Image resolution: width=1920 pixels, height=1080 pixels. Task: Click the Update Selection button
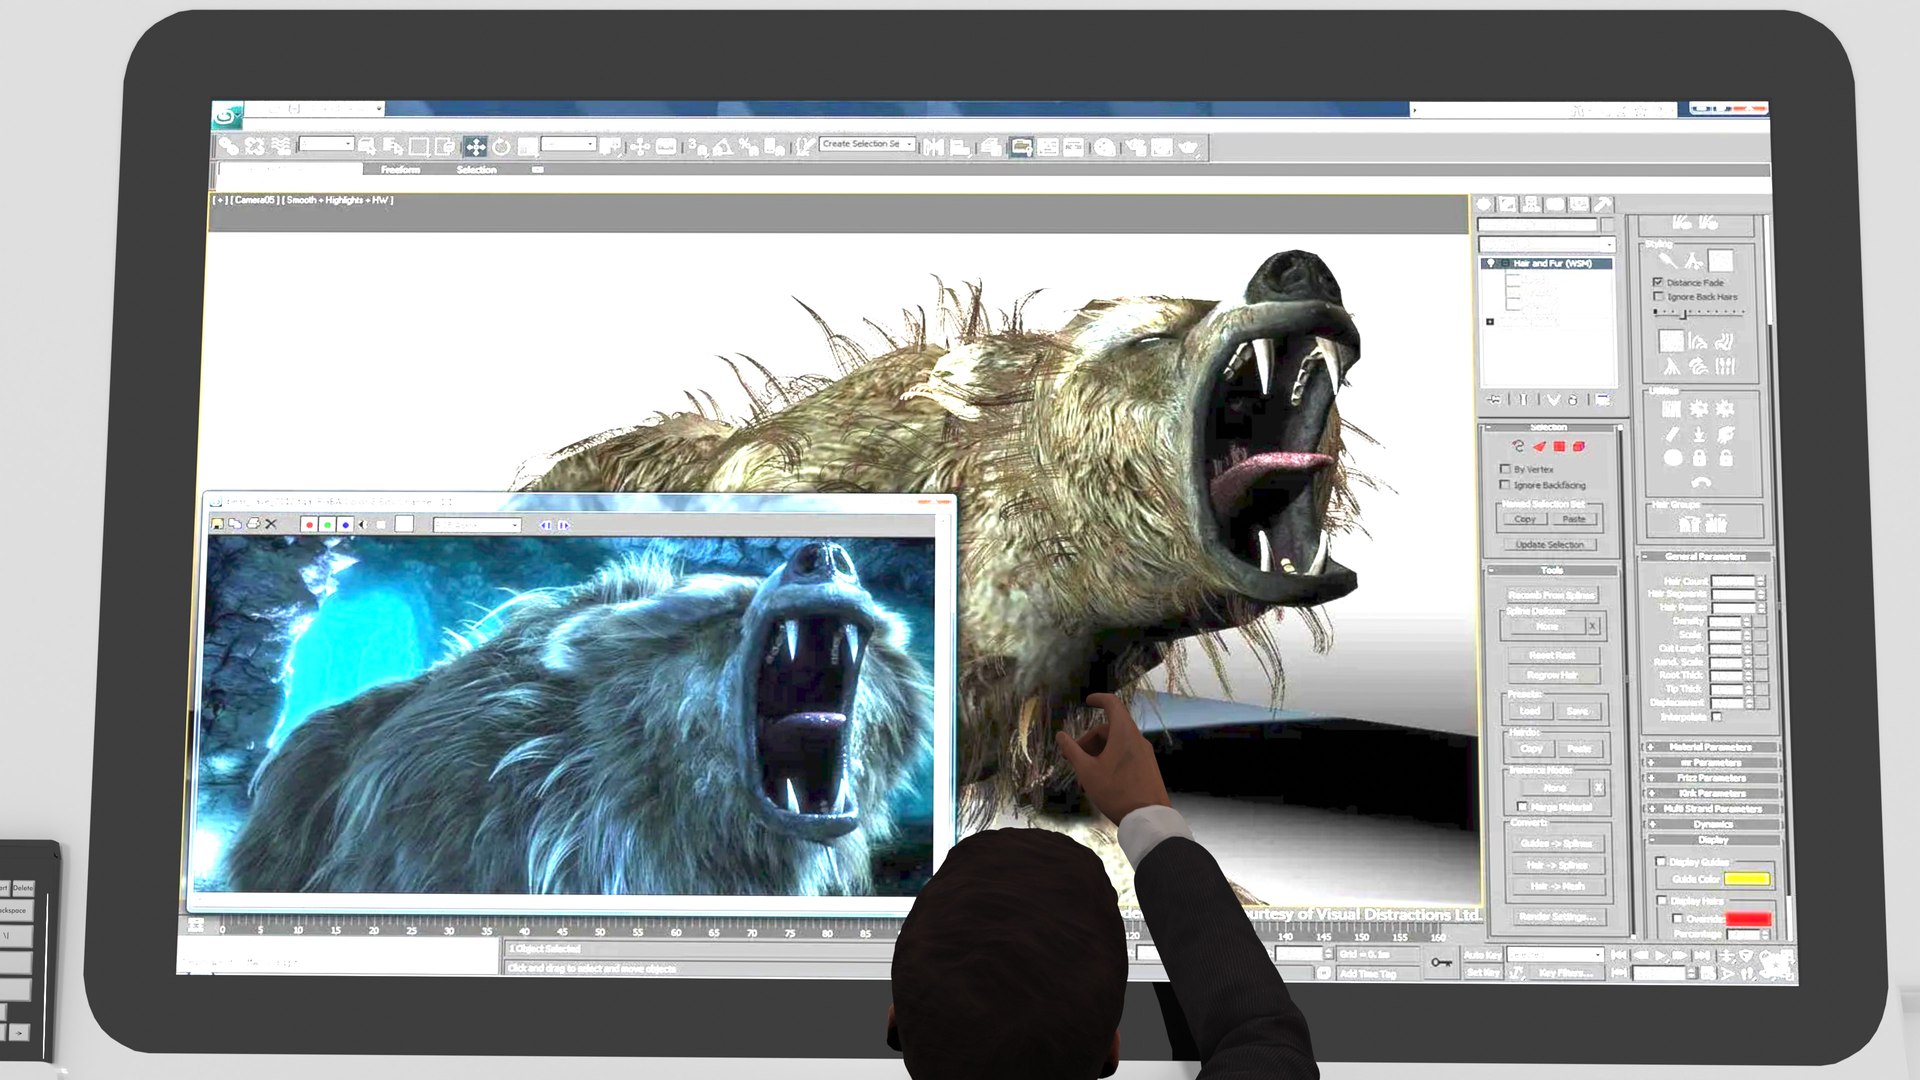coord(1550,545)
